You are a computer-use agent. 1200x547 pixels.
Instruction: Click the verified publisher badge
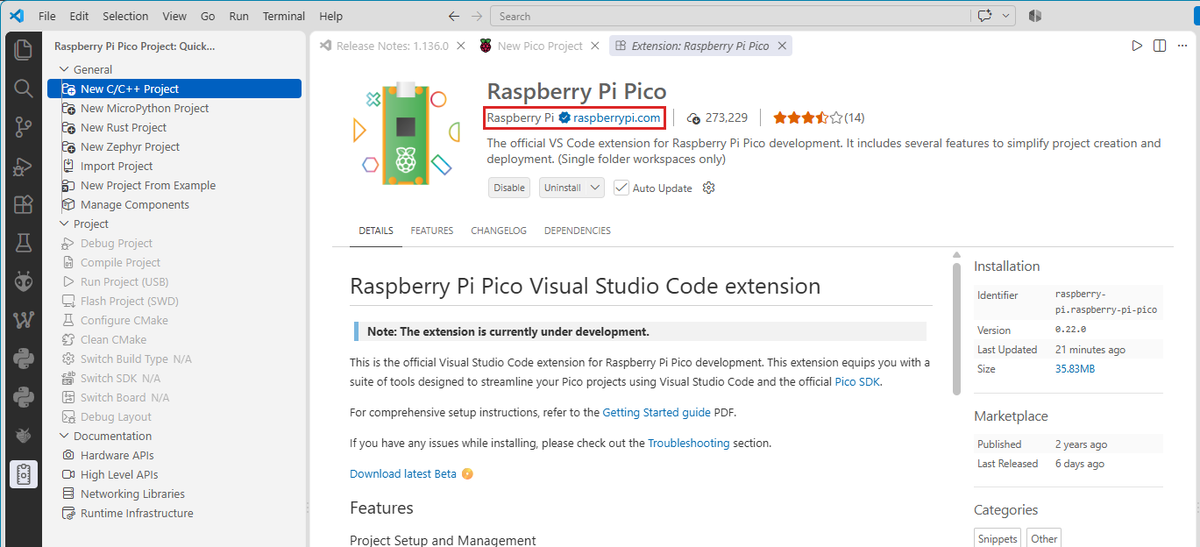(564, 118)
